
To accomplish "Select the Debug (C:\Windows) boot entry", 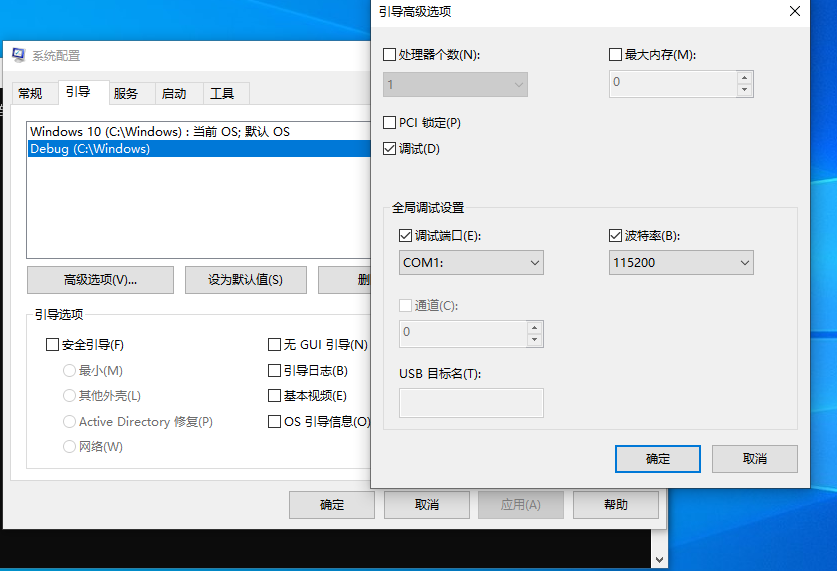I will pyautogui.click(x=199, y=148).
